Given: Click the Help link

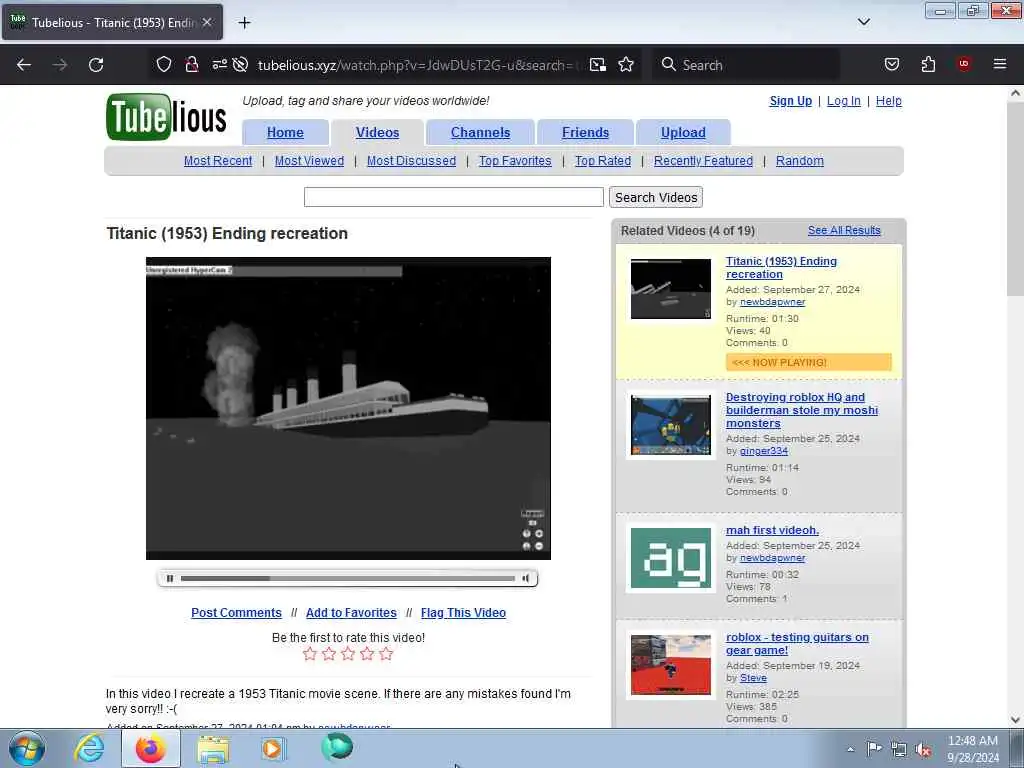Looking at the screenshot, I should click(x=889, y=101).
